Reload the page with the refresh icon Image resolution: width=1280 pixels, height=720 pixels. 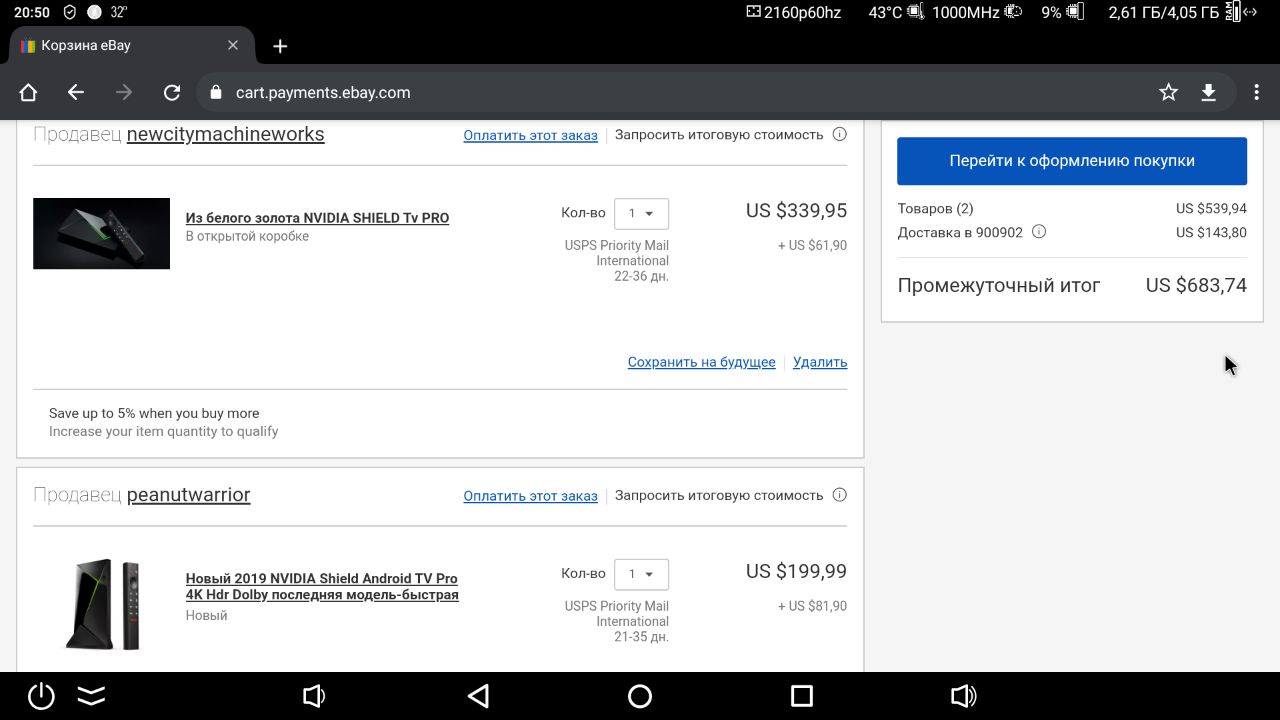tap(172, 92)
